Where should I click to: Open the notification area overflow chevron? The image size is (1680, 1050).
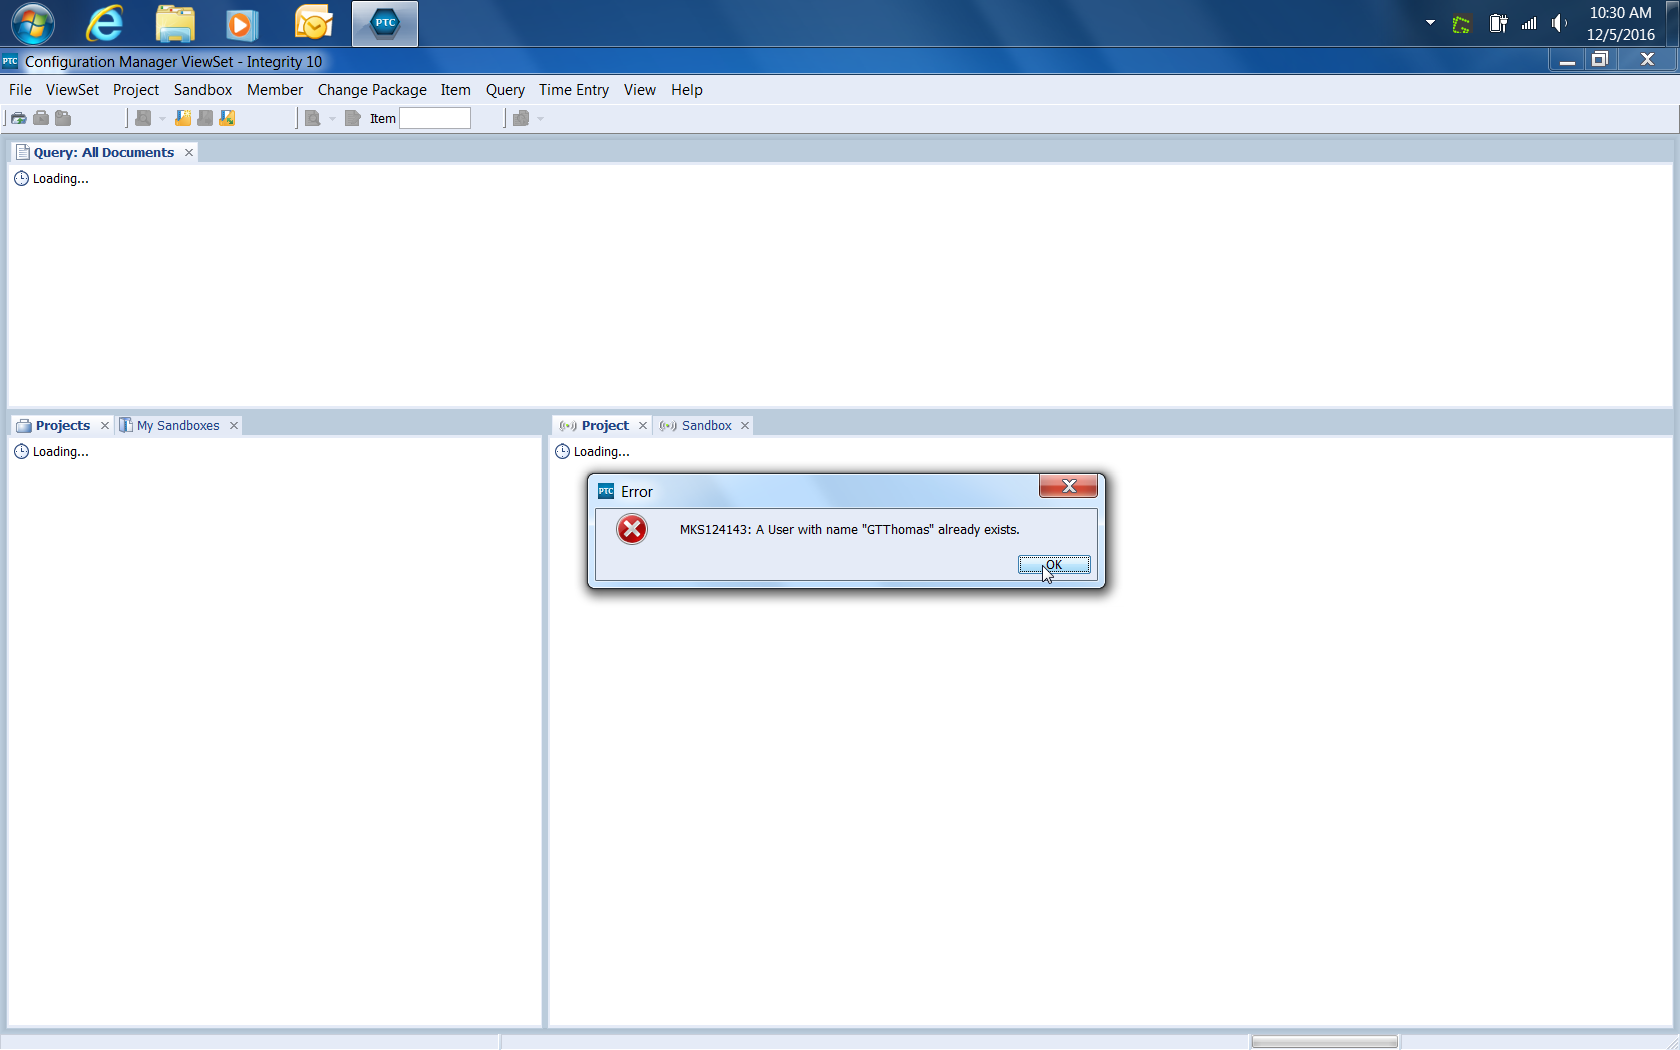[x=1430, y=22]
